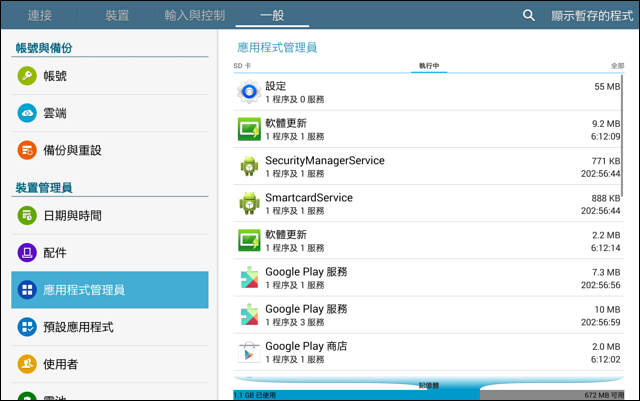Open the SD 卡 app list tab
The width and height of the screenshot is (640, 401).
(x=242, y=66)
